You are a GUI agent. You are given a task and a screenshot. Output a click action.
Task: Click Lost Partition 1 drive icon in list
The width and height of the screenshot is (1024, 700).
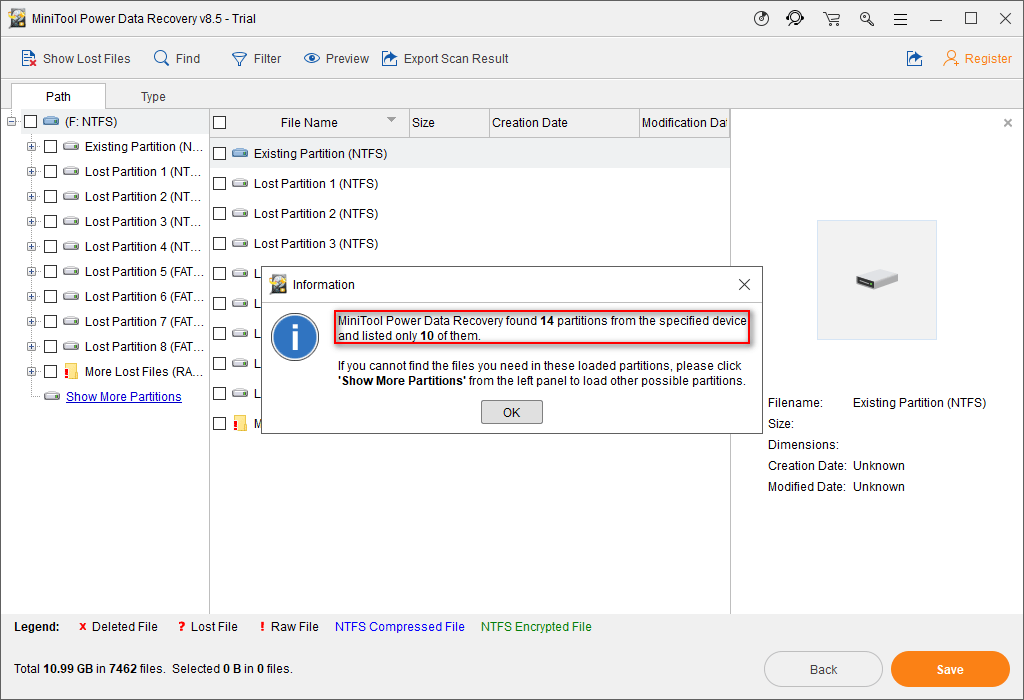click(x=240, y=183)
